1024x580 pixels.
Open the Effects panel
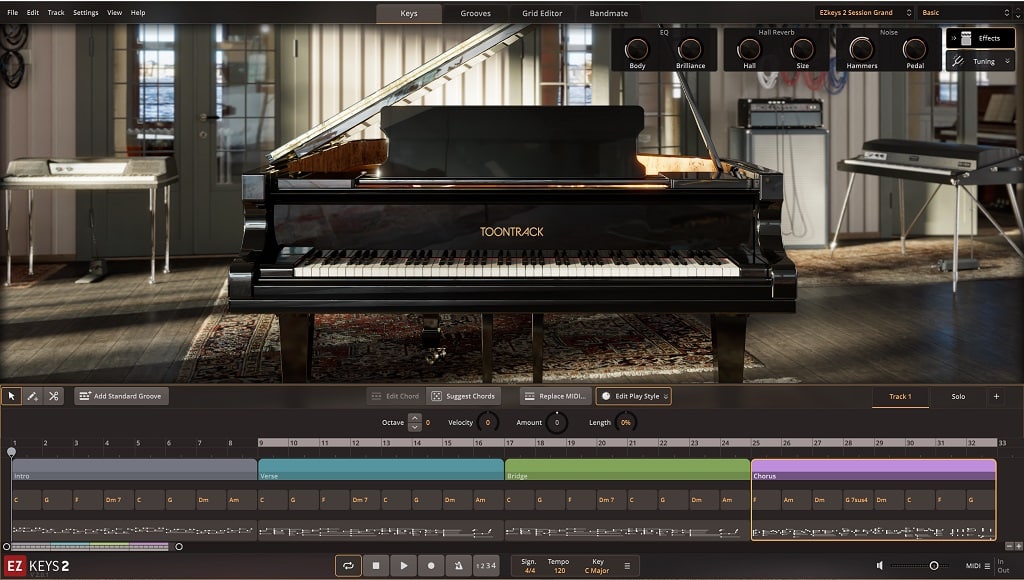point(980,38)
